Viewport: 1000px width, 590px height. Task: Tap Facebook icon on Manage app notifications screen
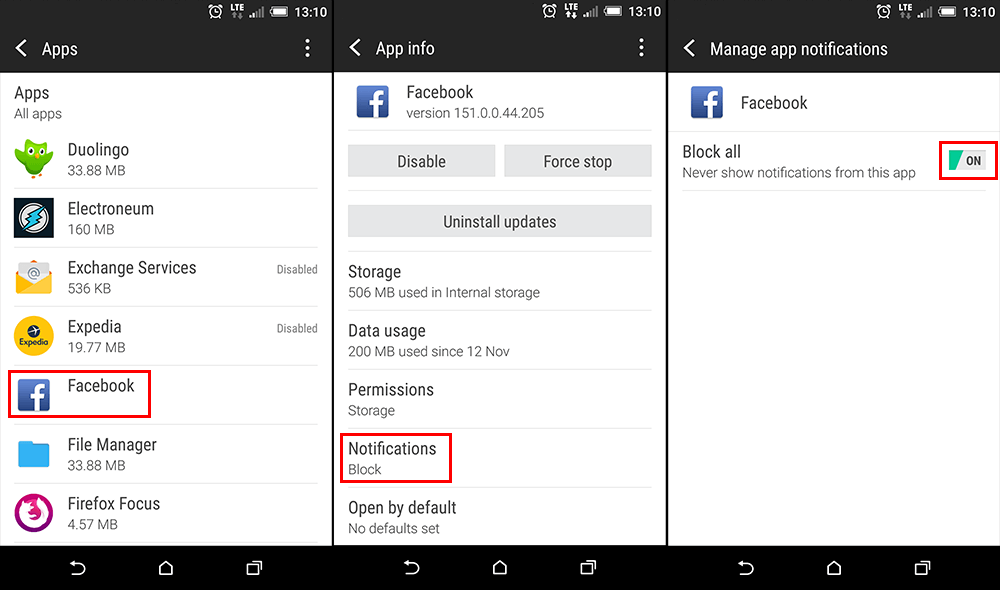pyautogui.click(x=707, y=102)
